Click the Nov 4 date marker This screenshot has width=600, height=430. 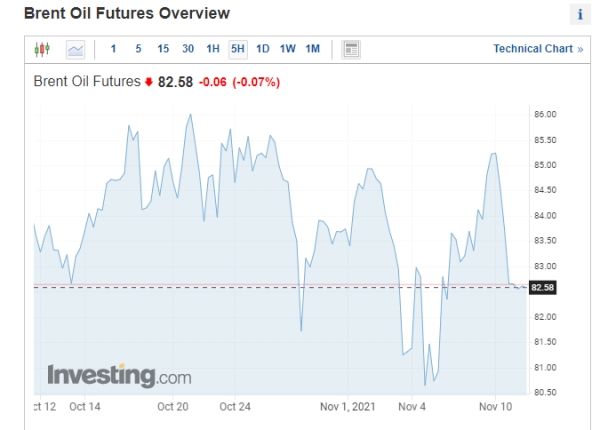coord(412,406)
